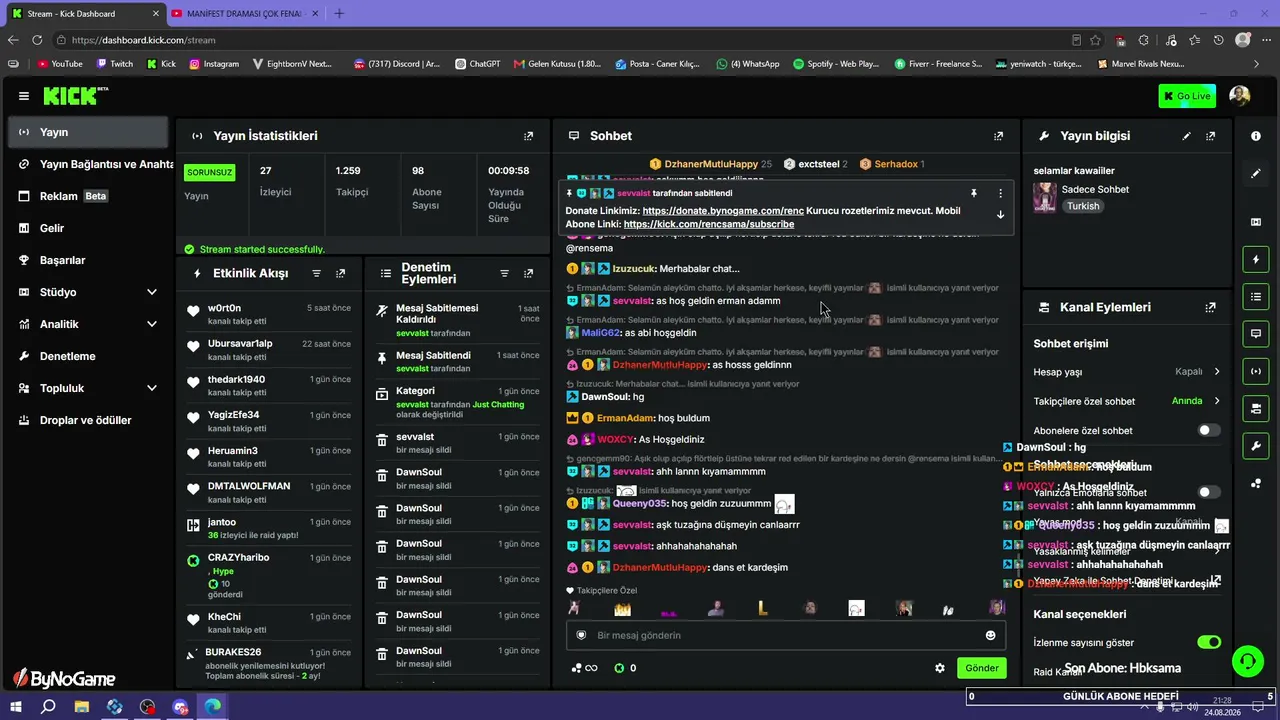Click the chat identity shield icon in message box
The image size is (1280, 720).
[x=581, y=635]
